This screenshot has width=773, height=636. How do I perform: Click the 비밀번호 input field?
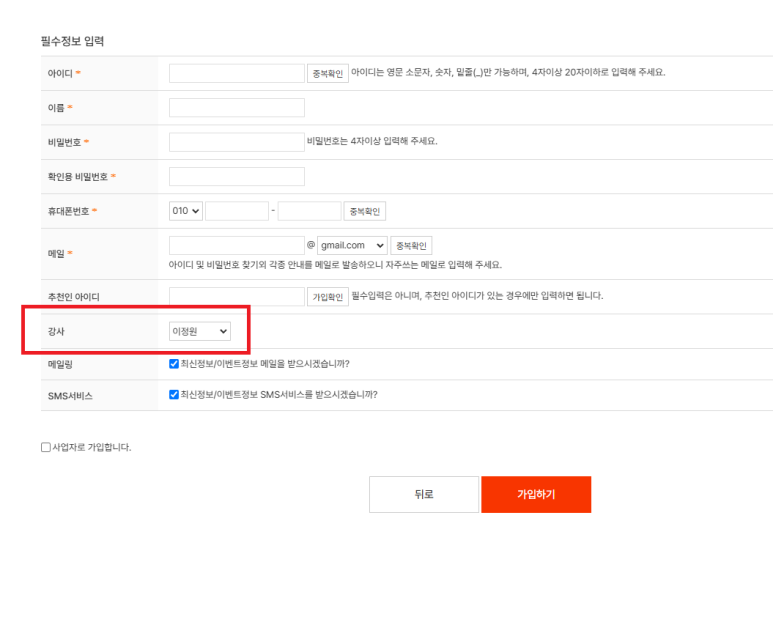(237, 142)
